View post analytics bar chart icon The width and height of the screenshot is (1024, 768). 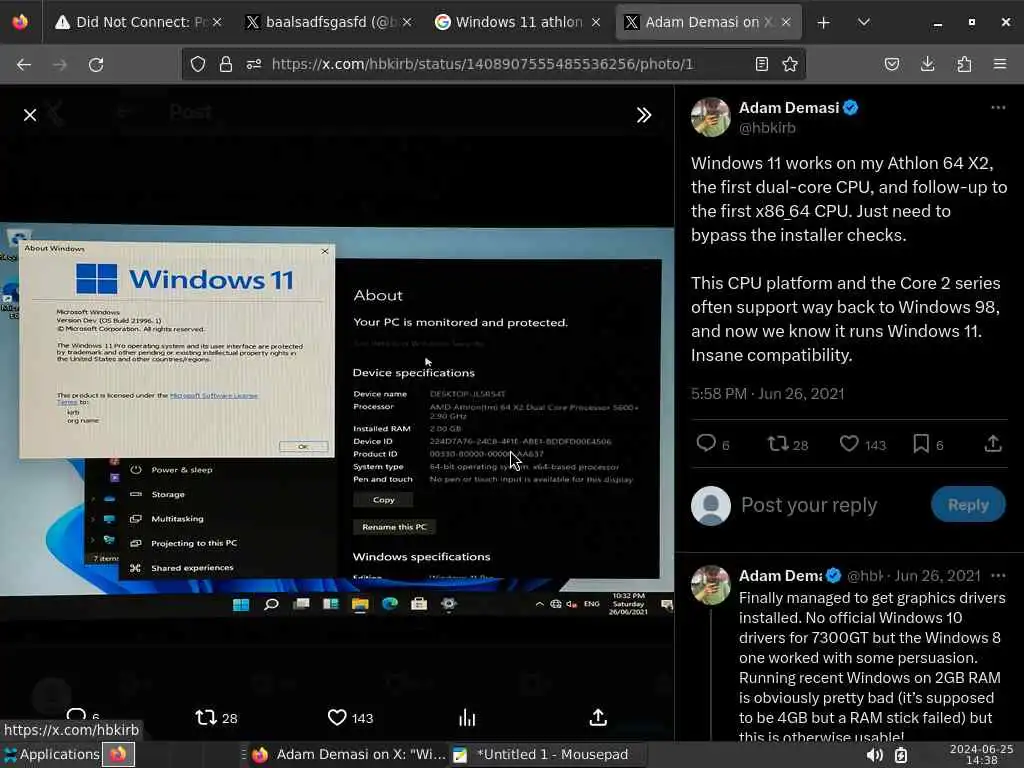click(x=467, y=718)
